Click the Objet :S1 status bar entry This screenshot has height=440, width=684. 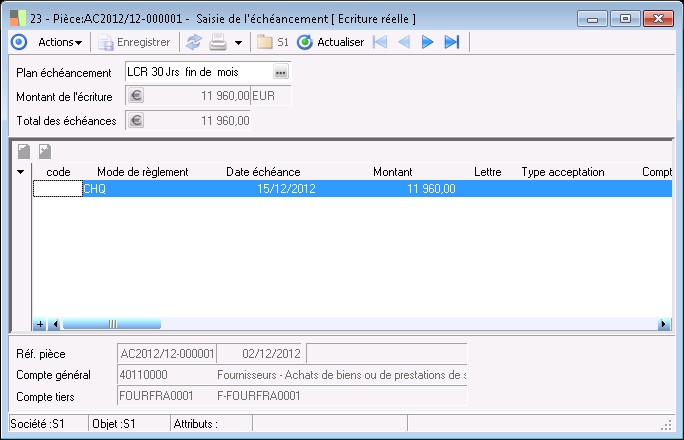click(114, 424)
